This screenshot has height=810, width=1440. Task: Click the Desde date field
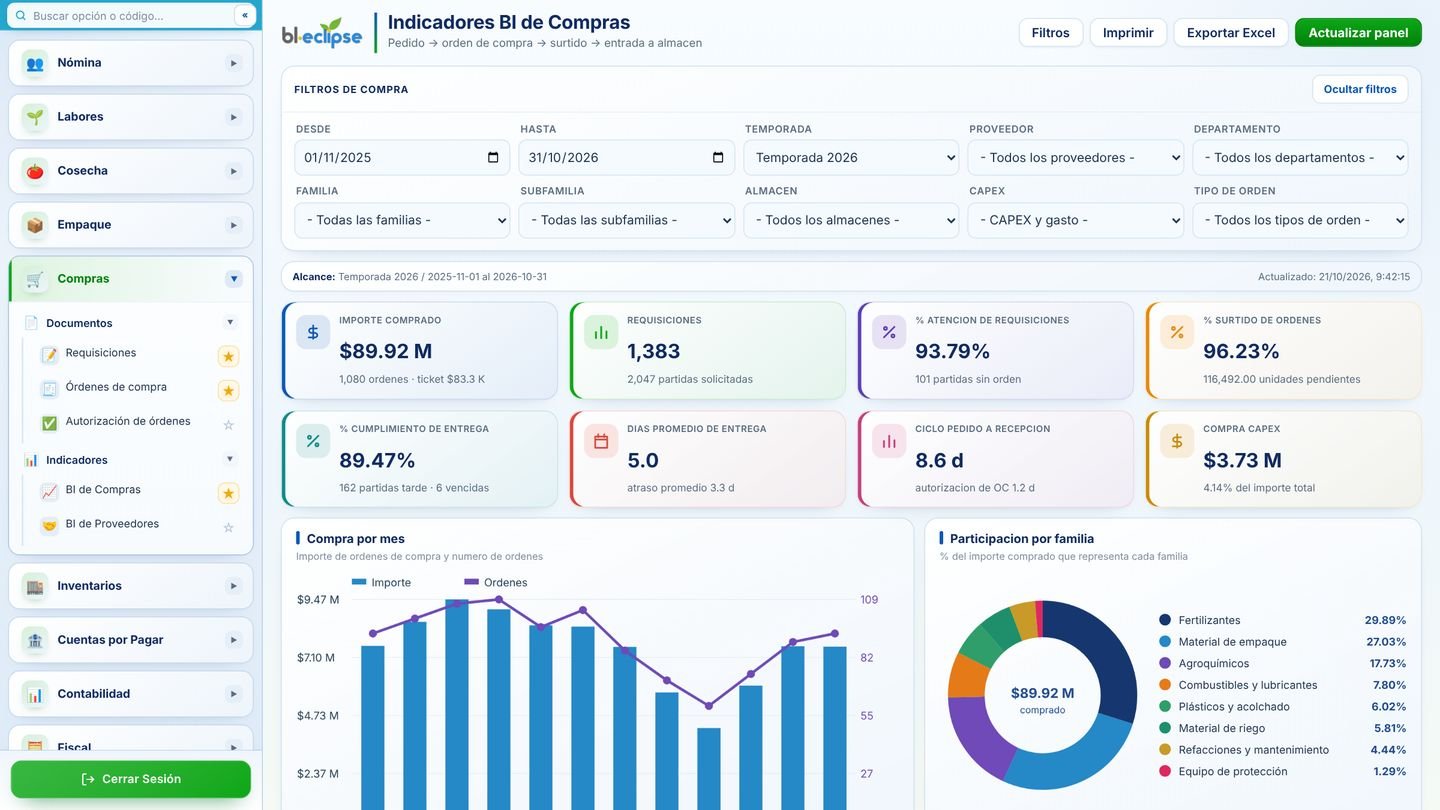click(x=402, y=157)
